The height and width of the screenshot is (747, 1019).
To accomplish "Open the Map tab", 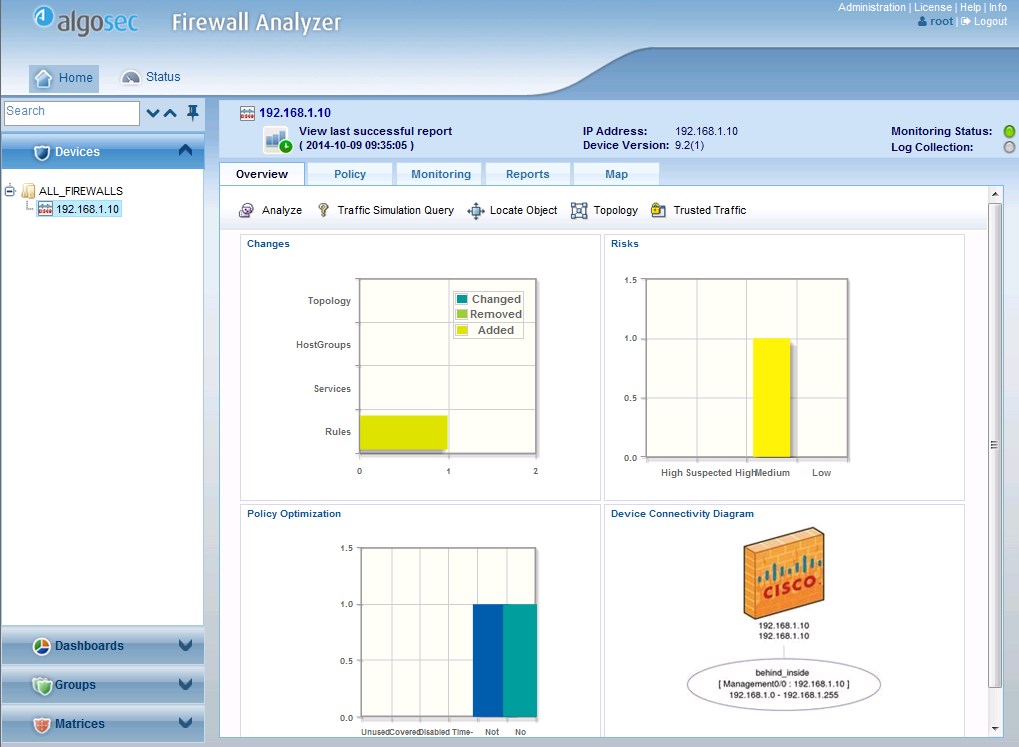I will pos(616,174).
